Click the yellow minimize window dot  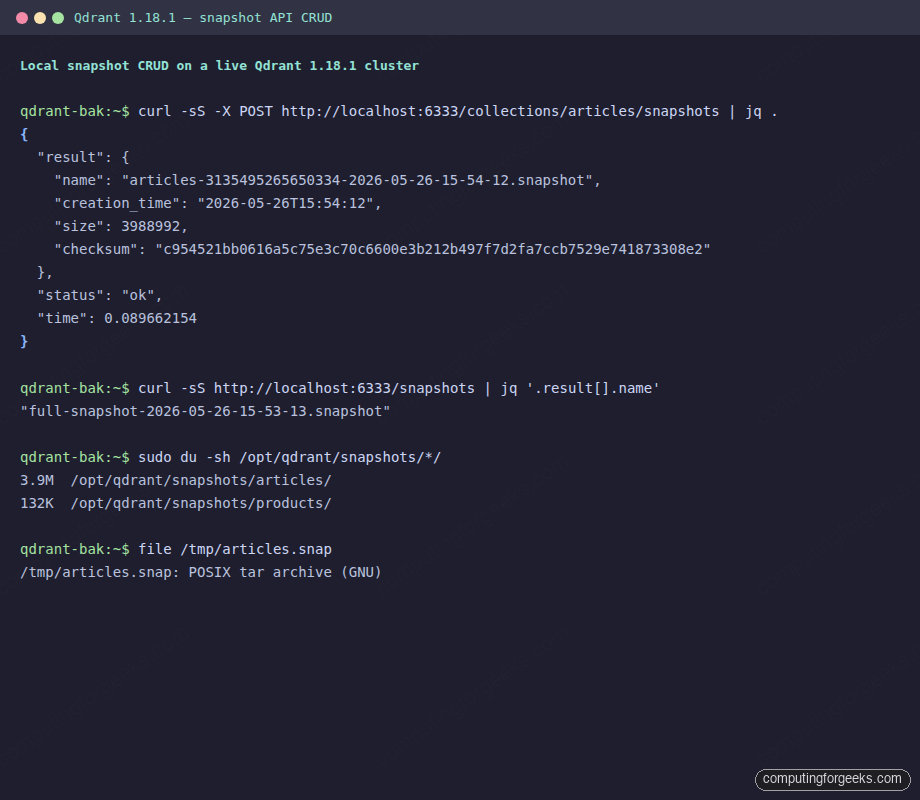pos(40,18)
